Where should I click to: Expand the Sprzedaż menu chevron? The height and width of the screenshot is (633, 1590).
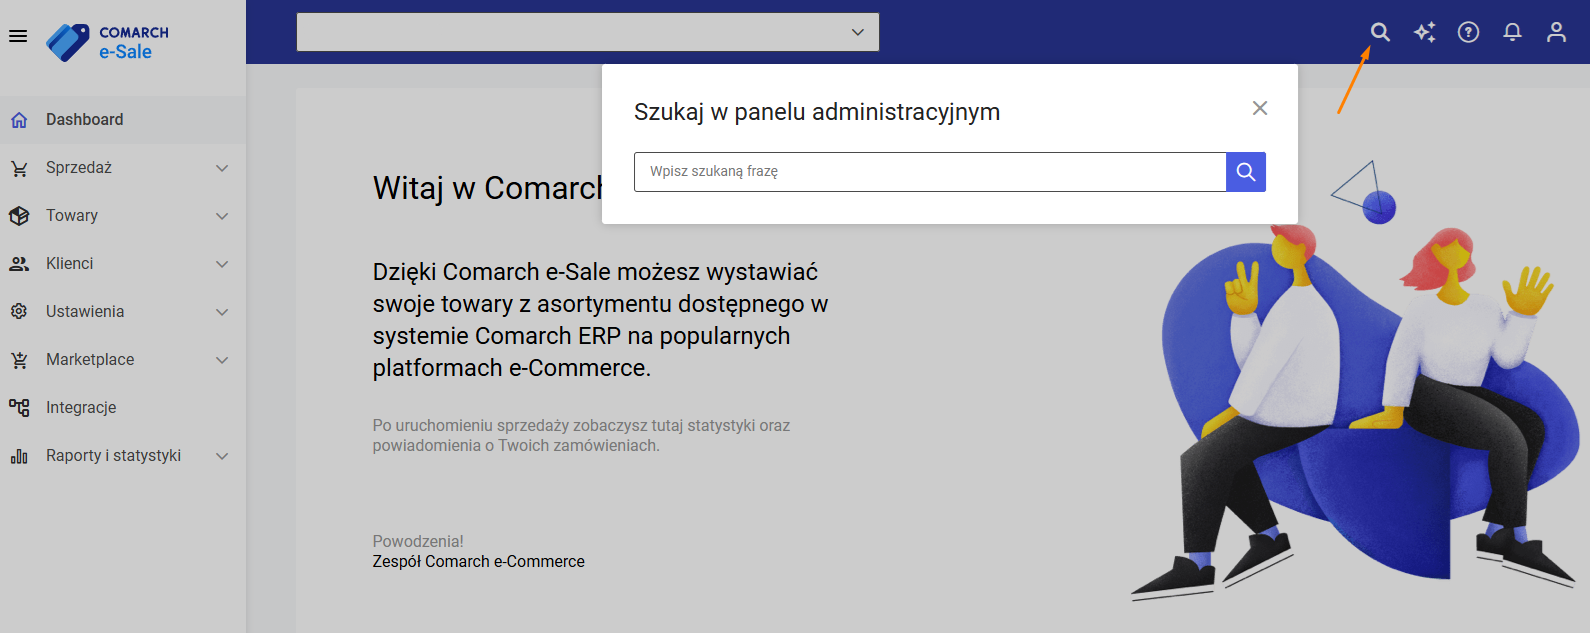pos(222,168)
